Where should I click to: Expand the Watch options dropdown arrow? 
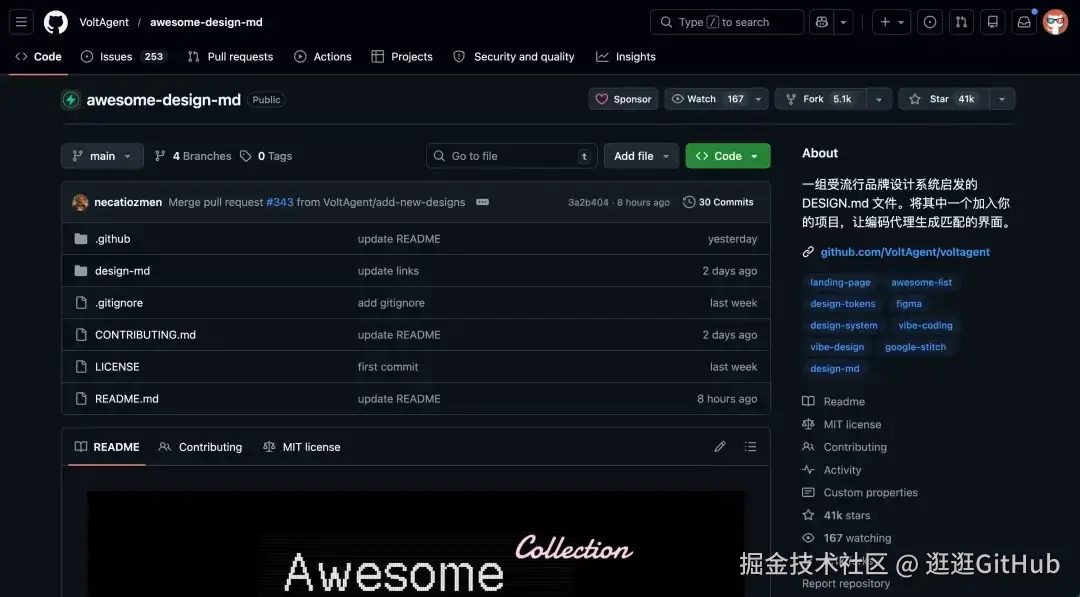coord(758,99)
